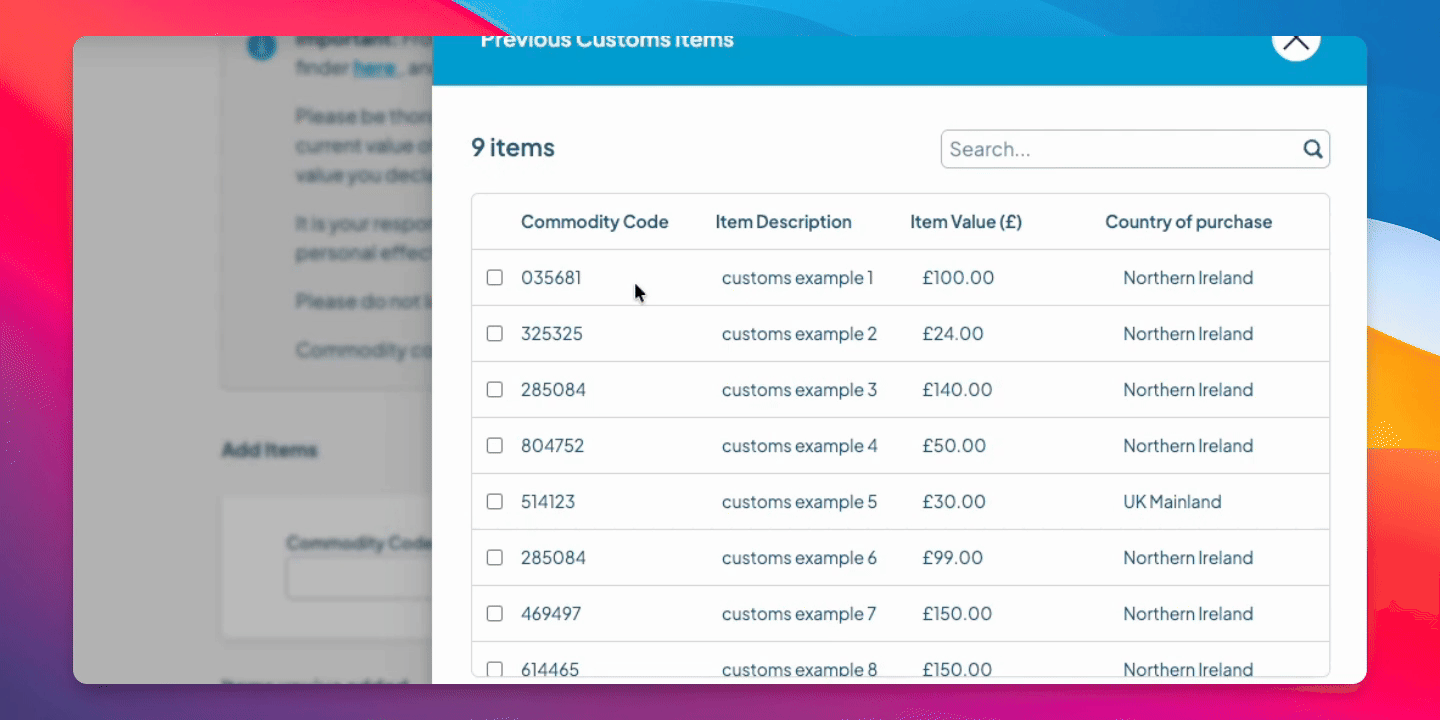Click the Commodity Code column header
1440x720 pixels.
click(x=594, y=222)
